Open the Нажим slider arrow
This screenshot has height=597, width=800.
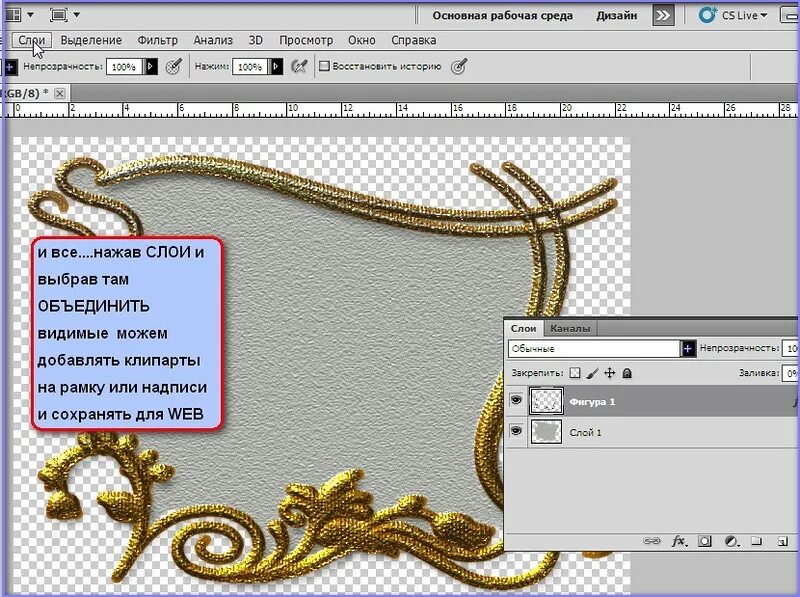point(276,66)
